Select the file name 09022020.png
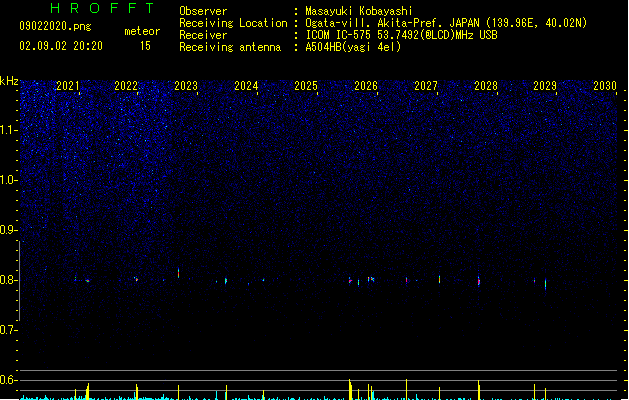 [55, 26]
